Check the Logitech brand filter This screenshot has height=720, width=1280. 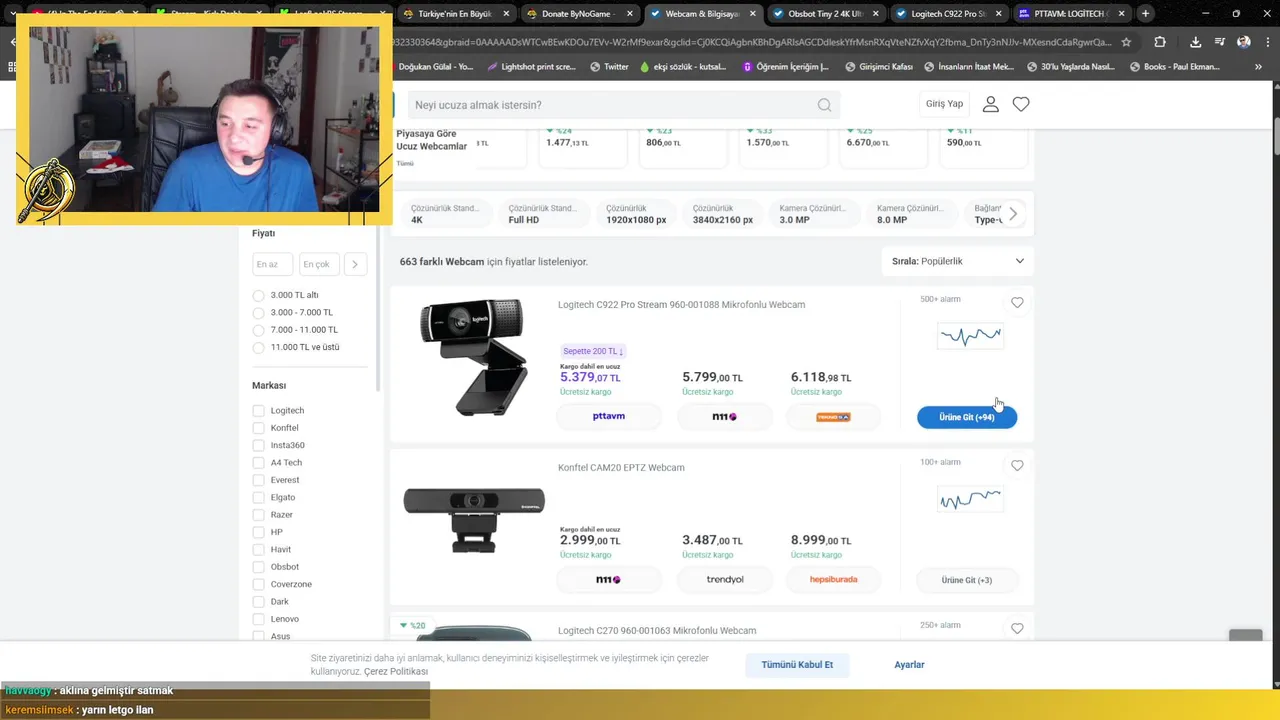coord(259,411)
